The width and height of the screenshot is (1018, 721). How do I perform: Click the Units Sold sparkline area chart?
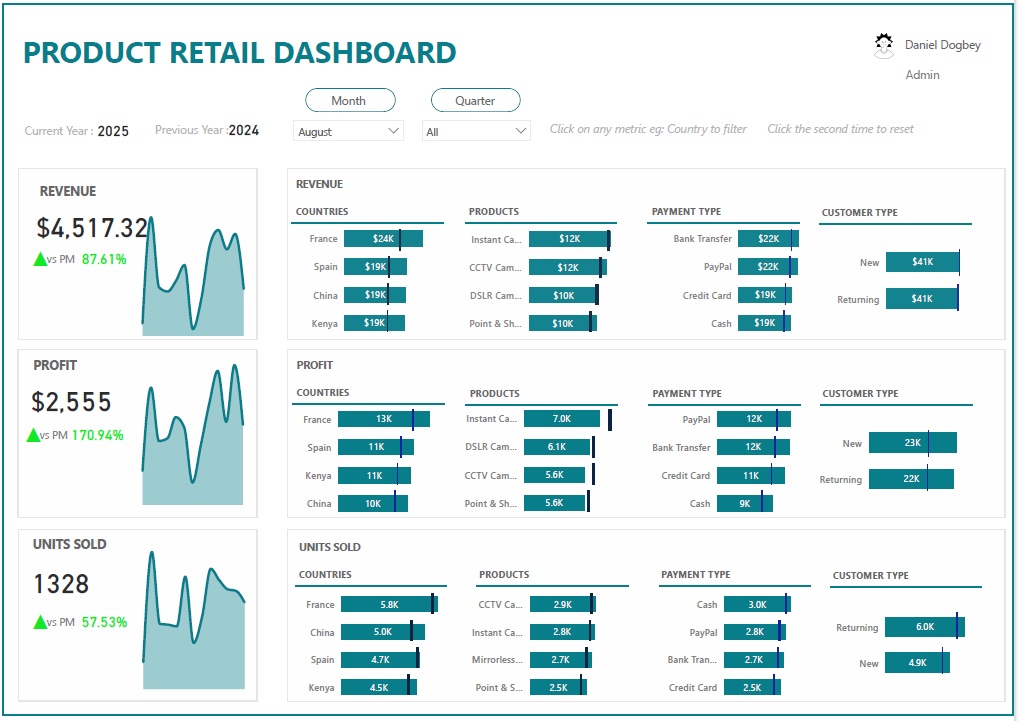193,620
